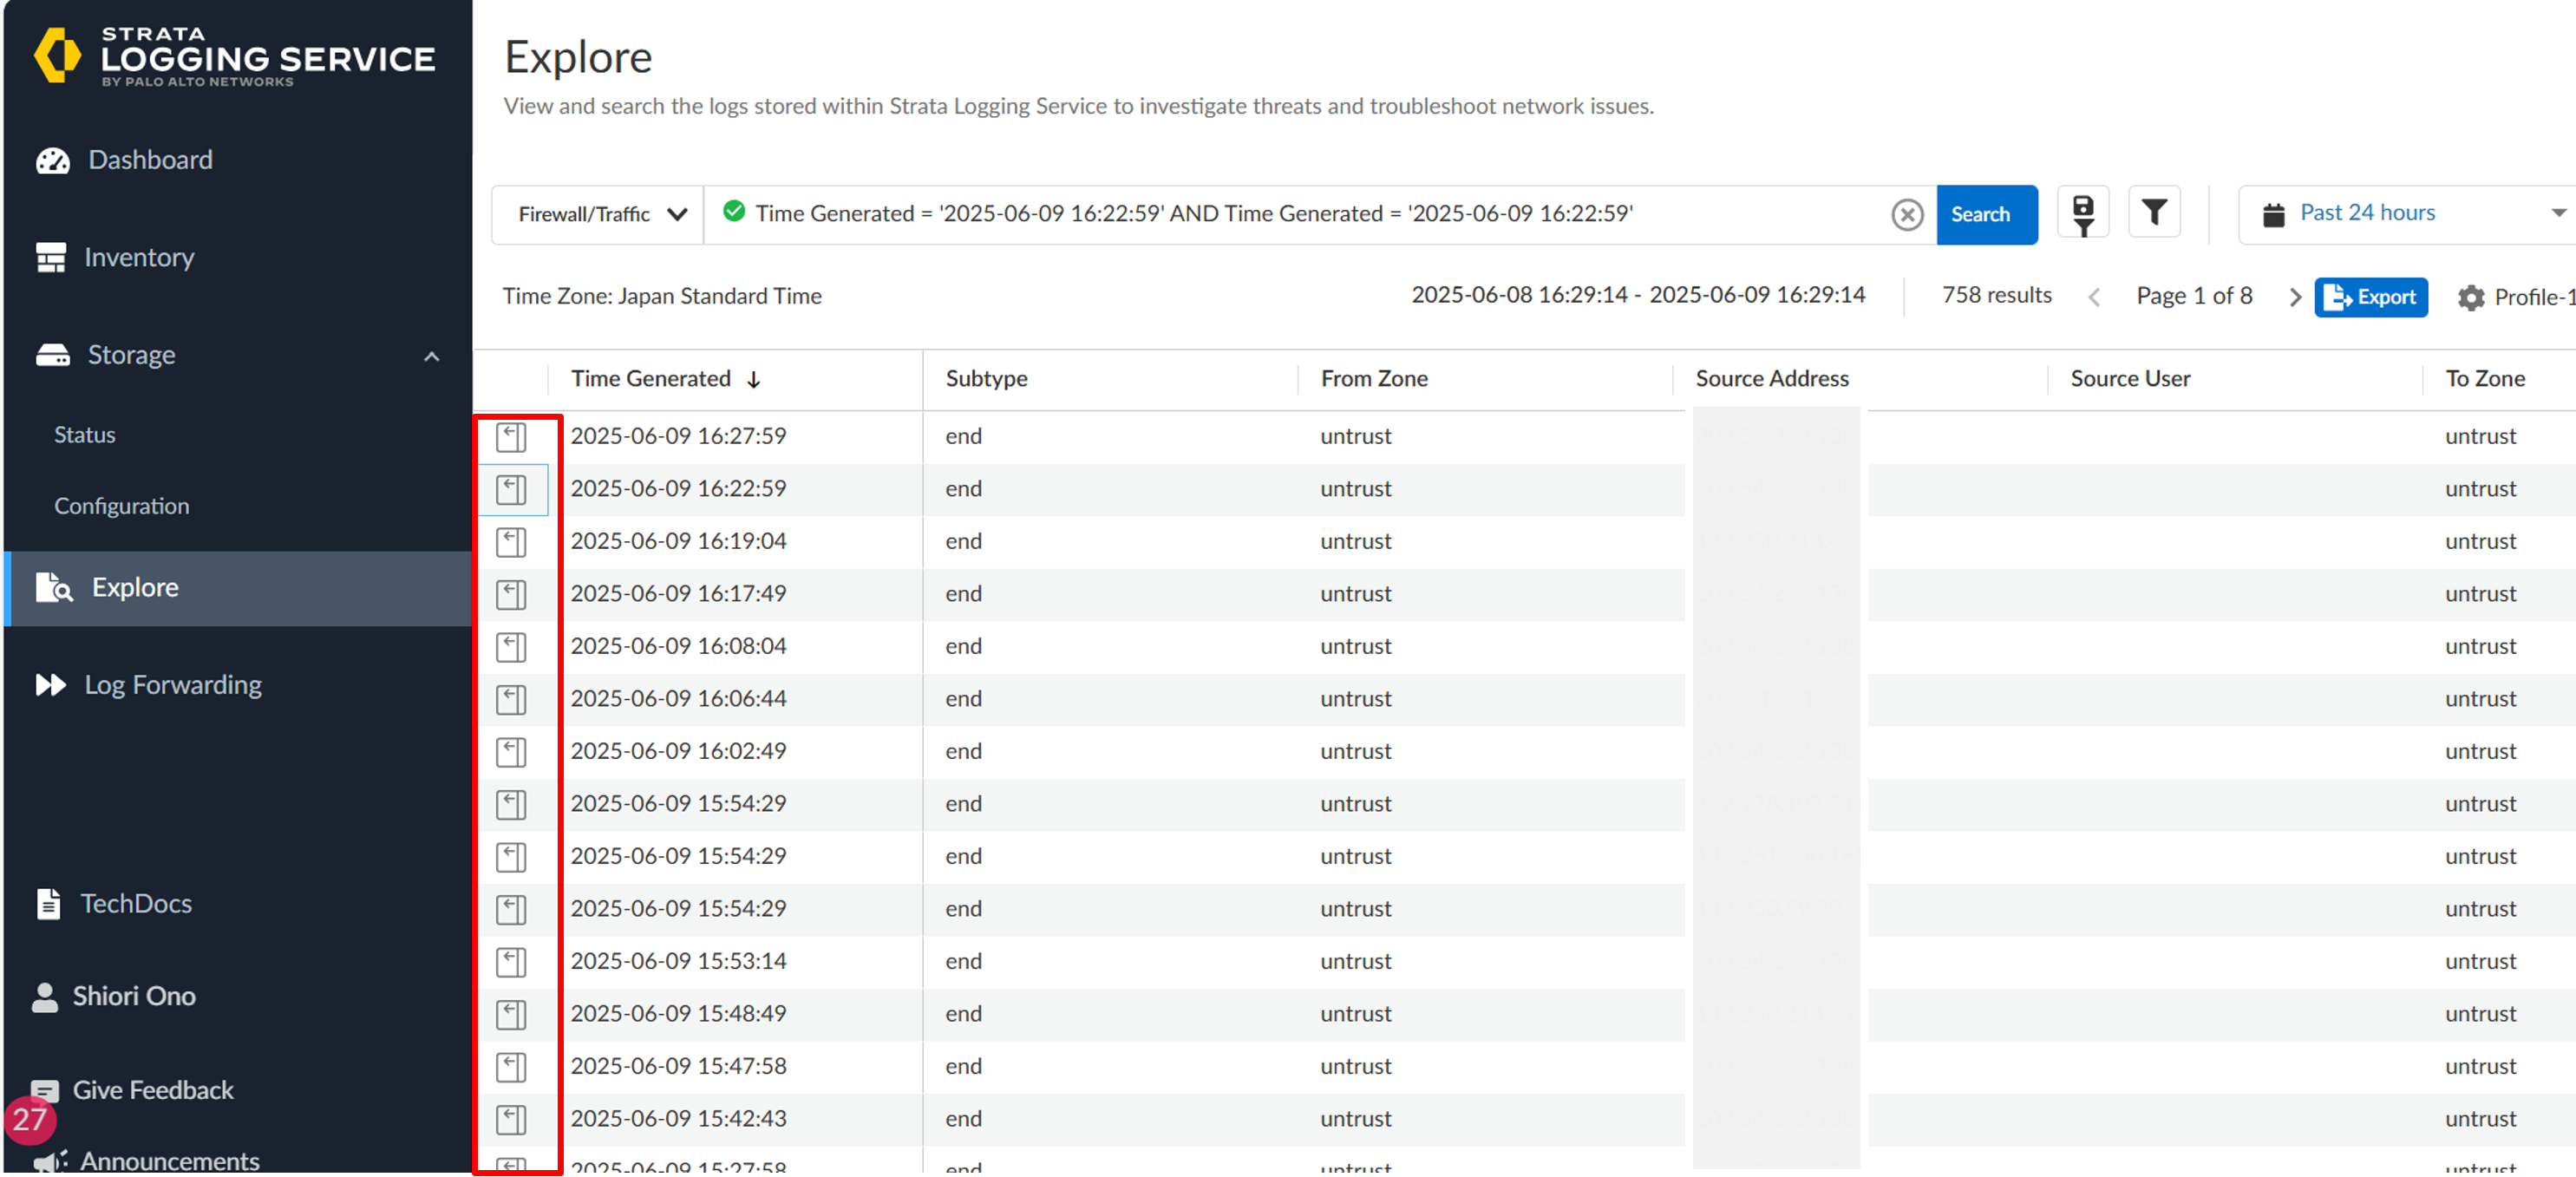Screen dimensions: 2576x1177
Task: Click the Strata Logging Service logo
Action: 235,56
